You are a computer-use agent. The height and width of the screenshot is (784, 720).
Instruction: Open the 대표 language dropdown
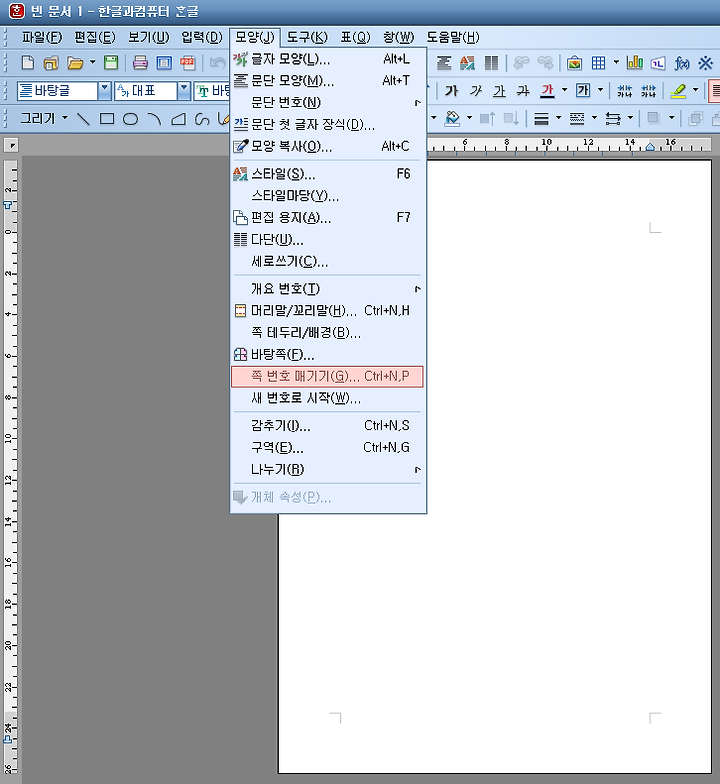coord(184,90)
